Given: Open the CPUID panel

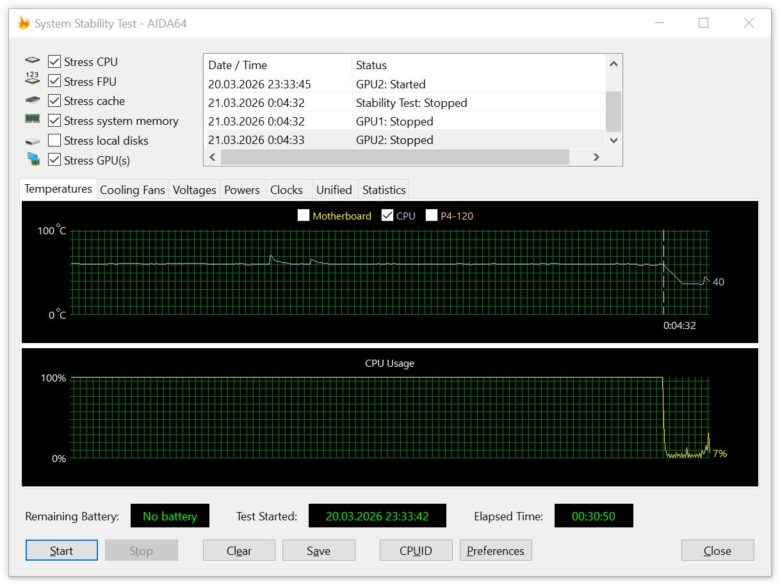Looking at the screenshot, I should pos(416,550).
